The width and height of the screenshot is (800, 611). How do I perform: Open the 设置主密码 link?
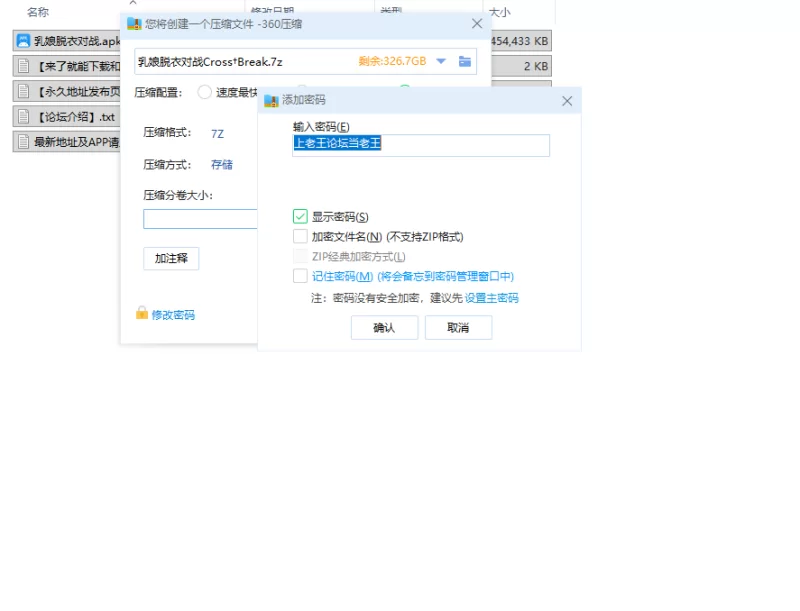coord(491,298)
